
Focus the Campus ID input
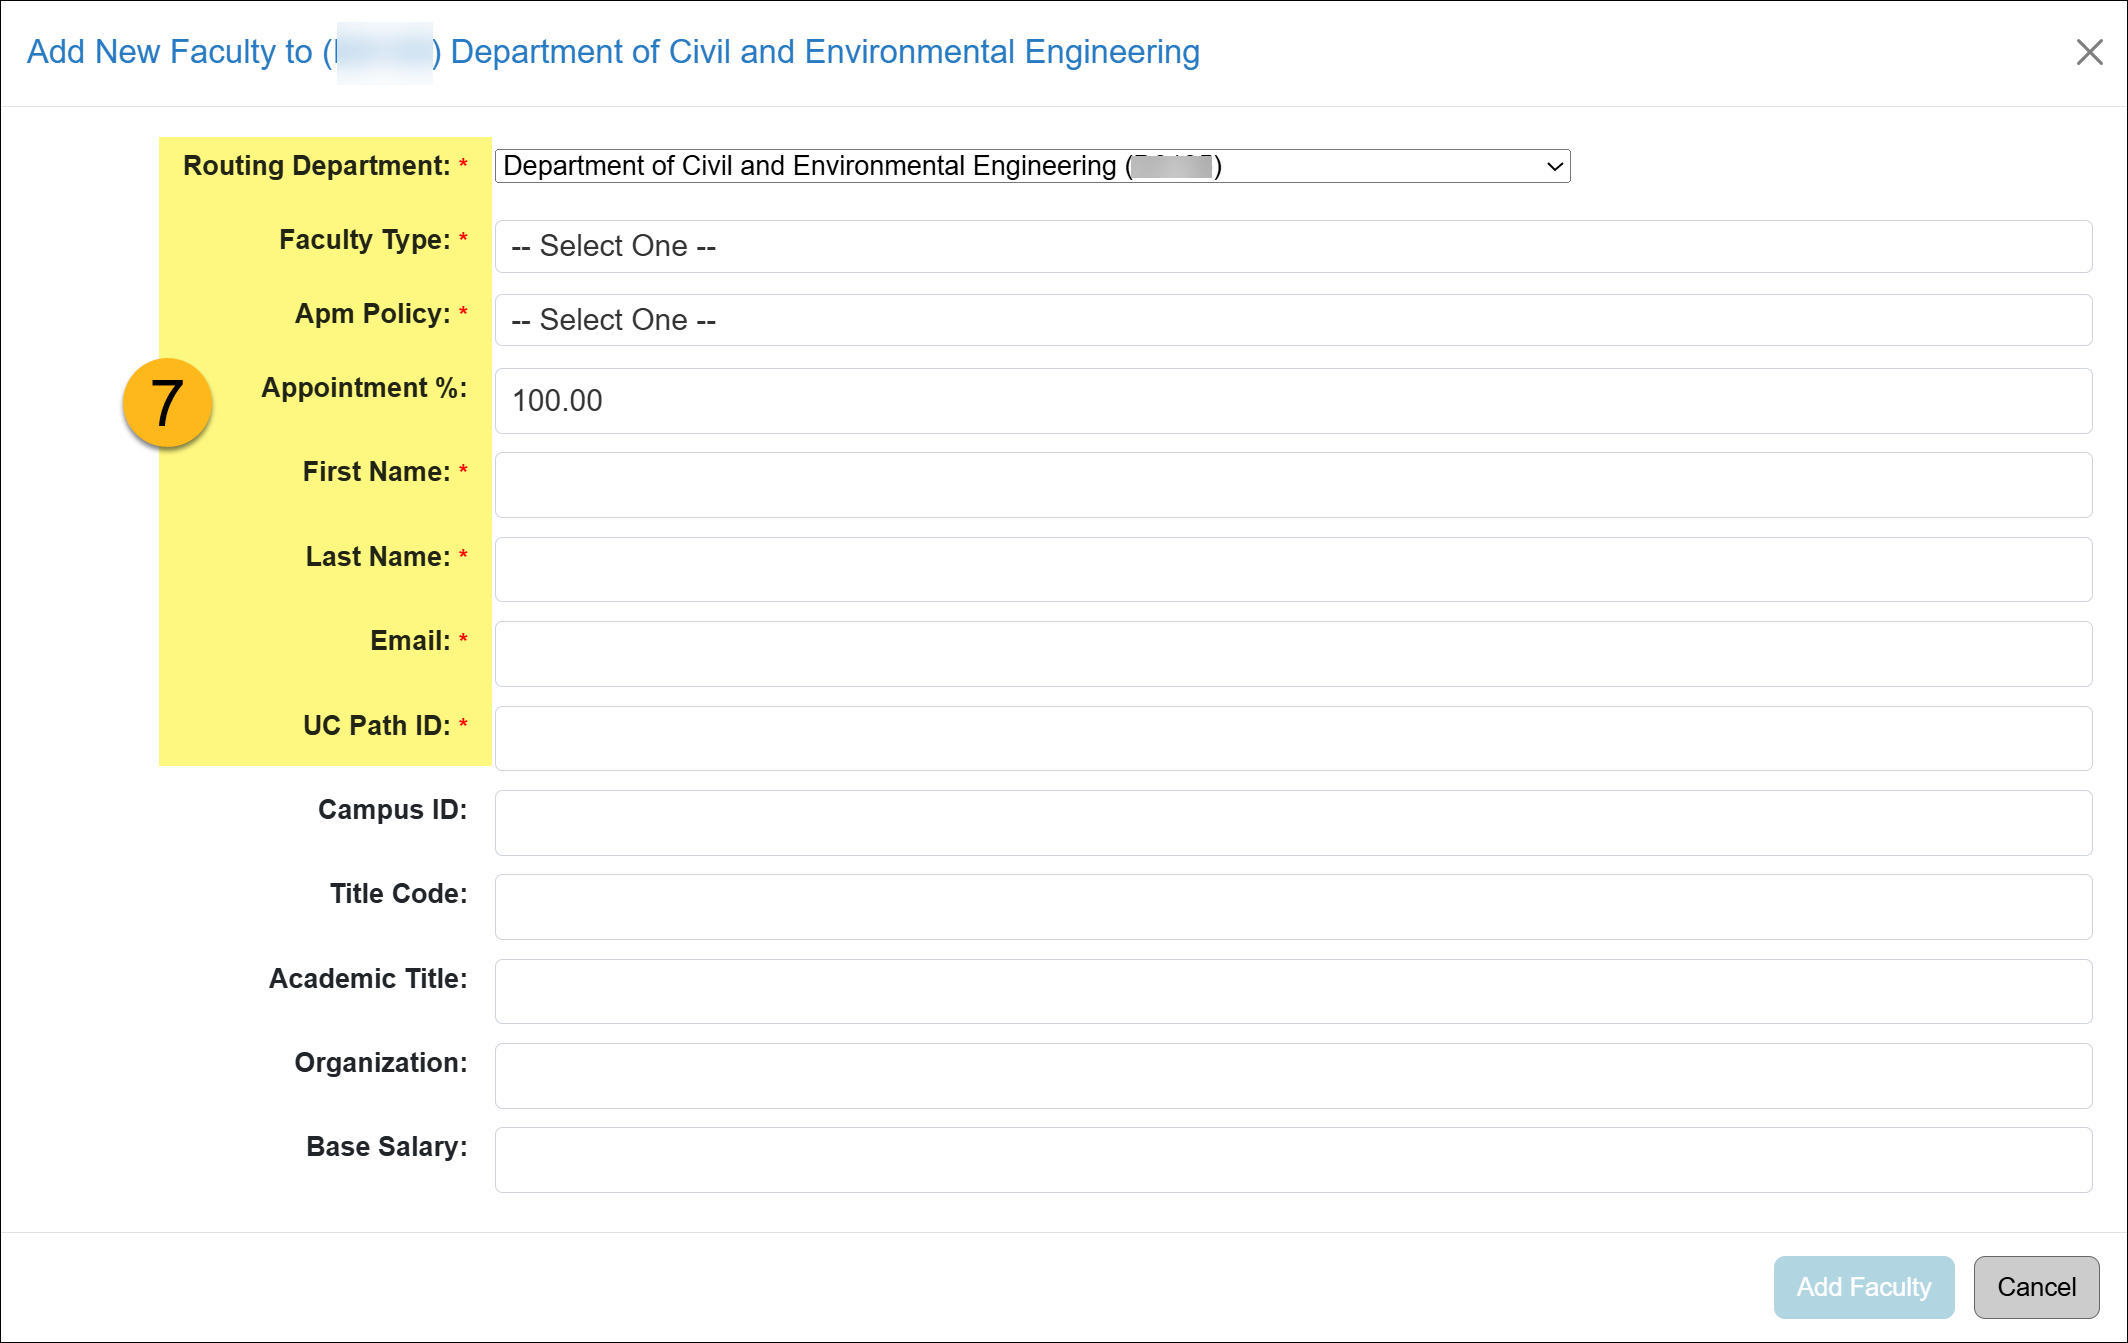[1292, 823]
